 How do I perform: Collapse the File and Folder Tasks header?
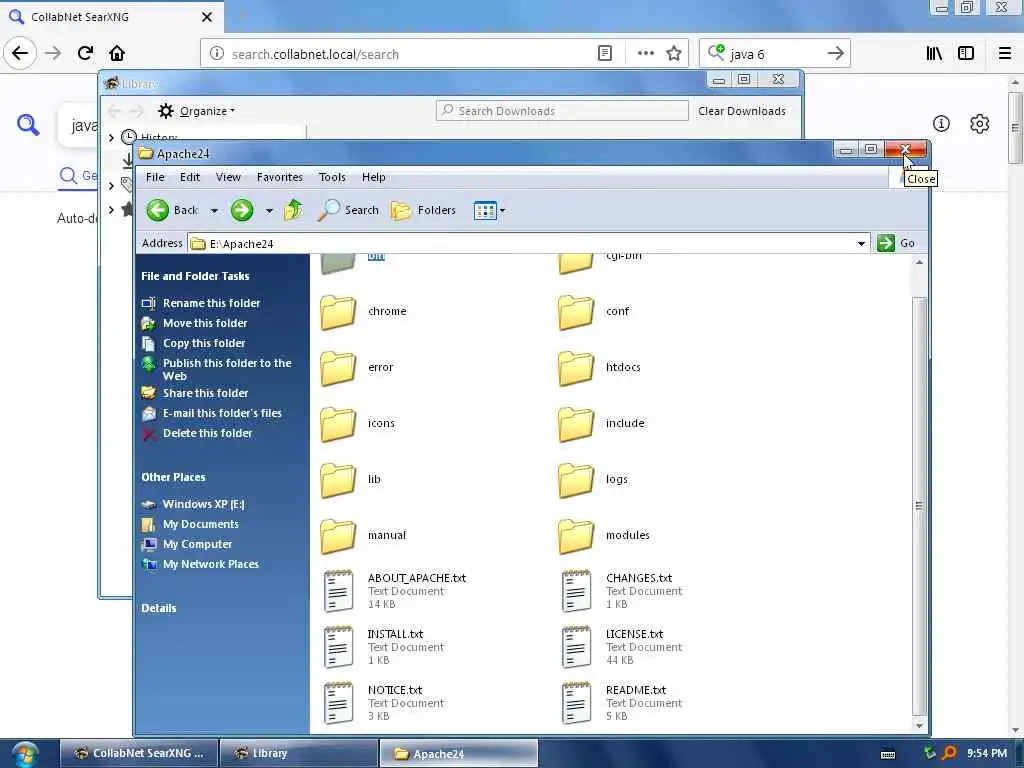coord(195,276)
